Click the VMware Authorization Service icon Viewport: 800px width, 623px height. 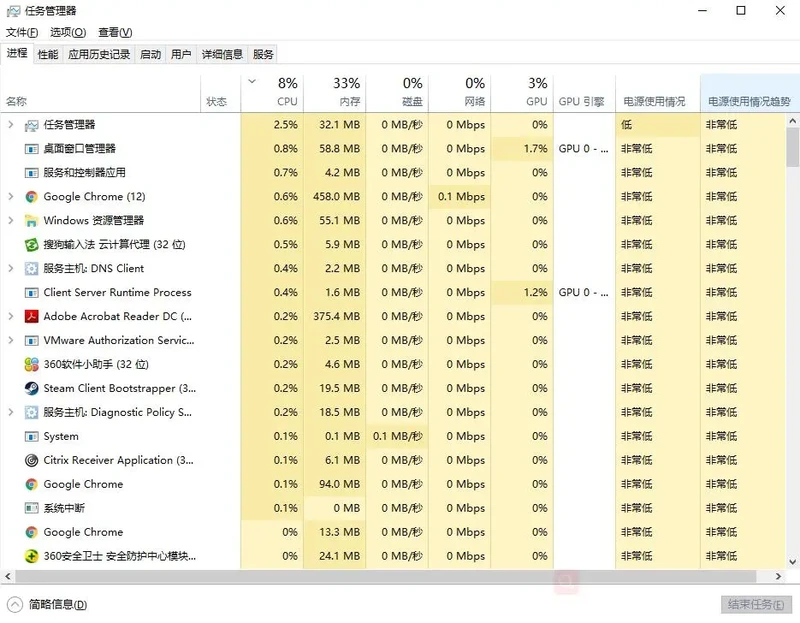pyautogui.click(x=31, y=340)
